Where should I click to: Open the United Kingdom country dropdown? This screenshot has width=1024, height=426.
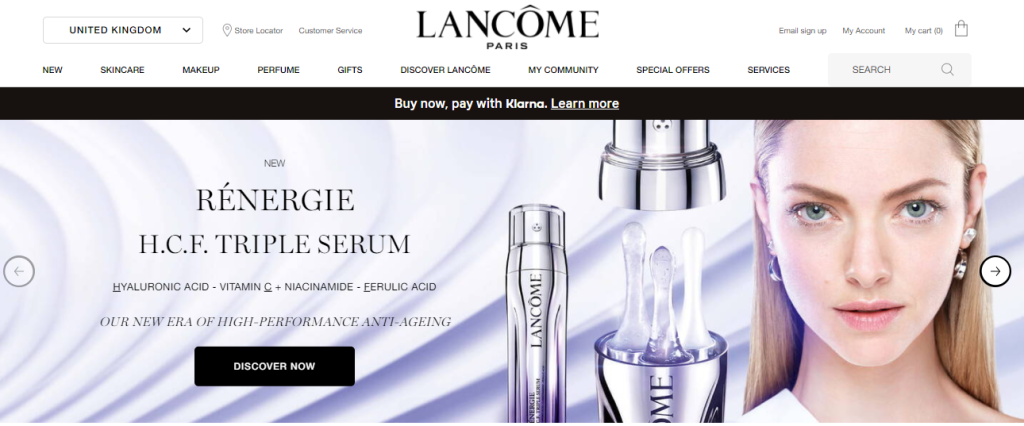pyautogui.click(x=123, y=30)
